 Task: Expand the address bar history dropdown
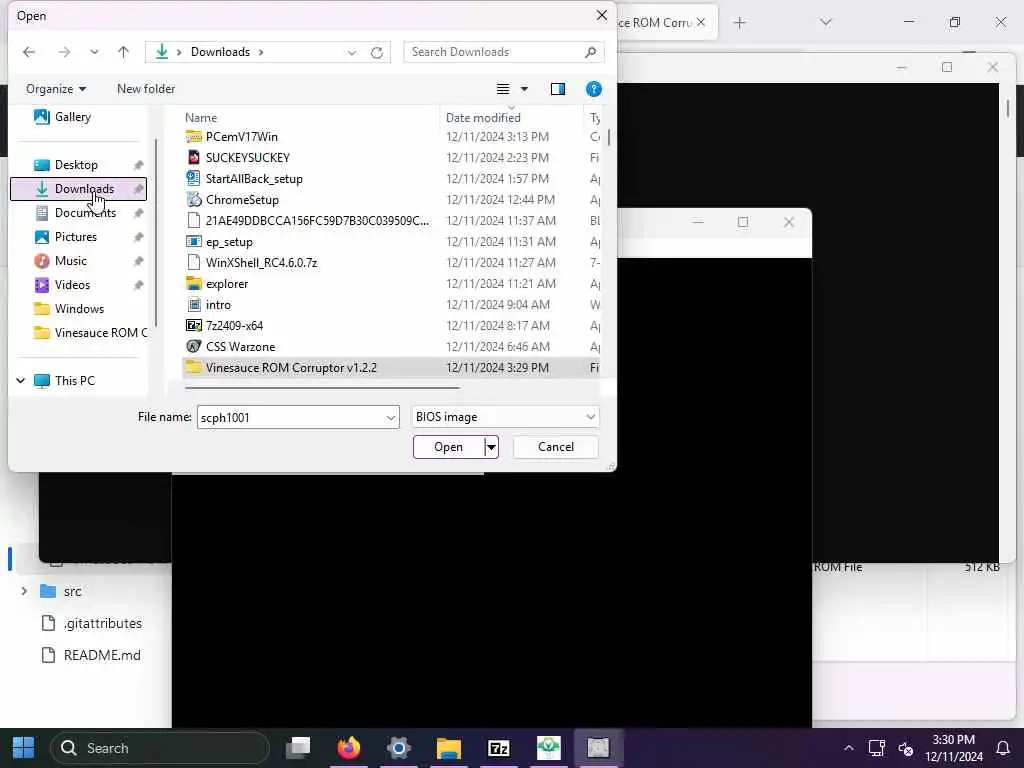(352, 52)
